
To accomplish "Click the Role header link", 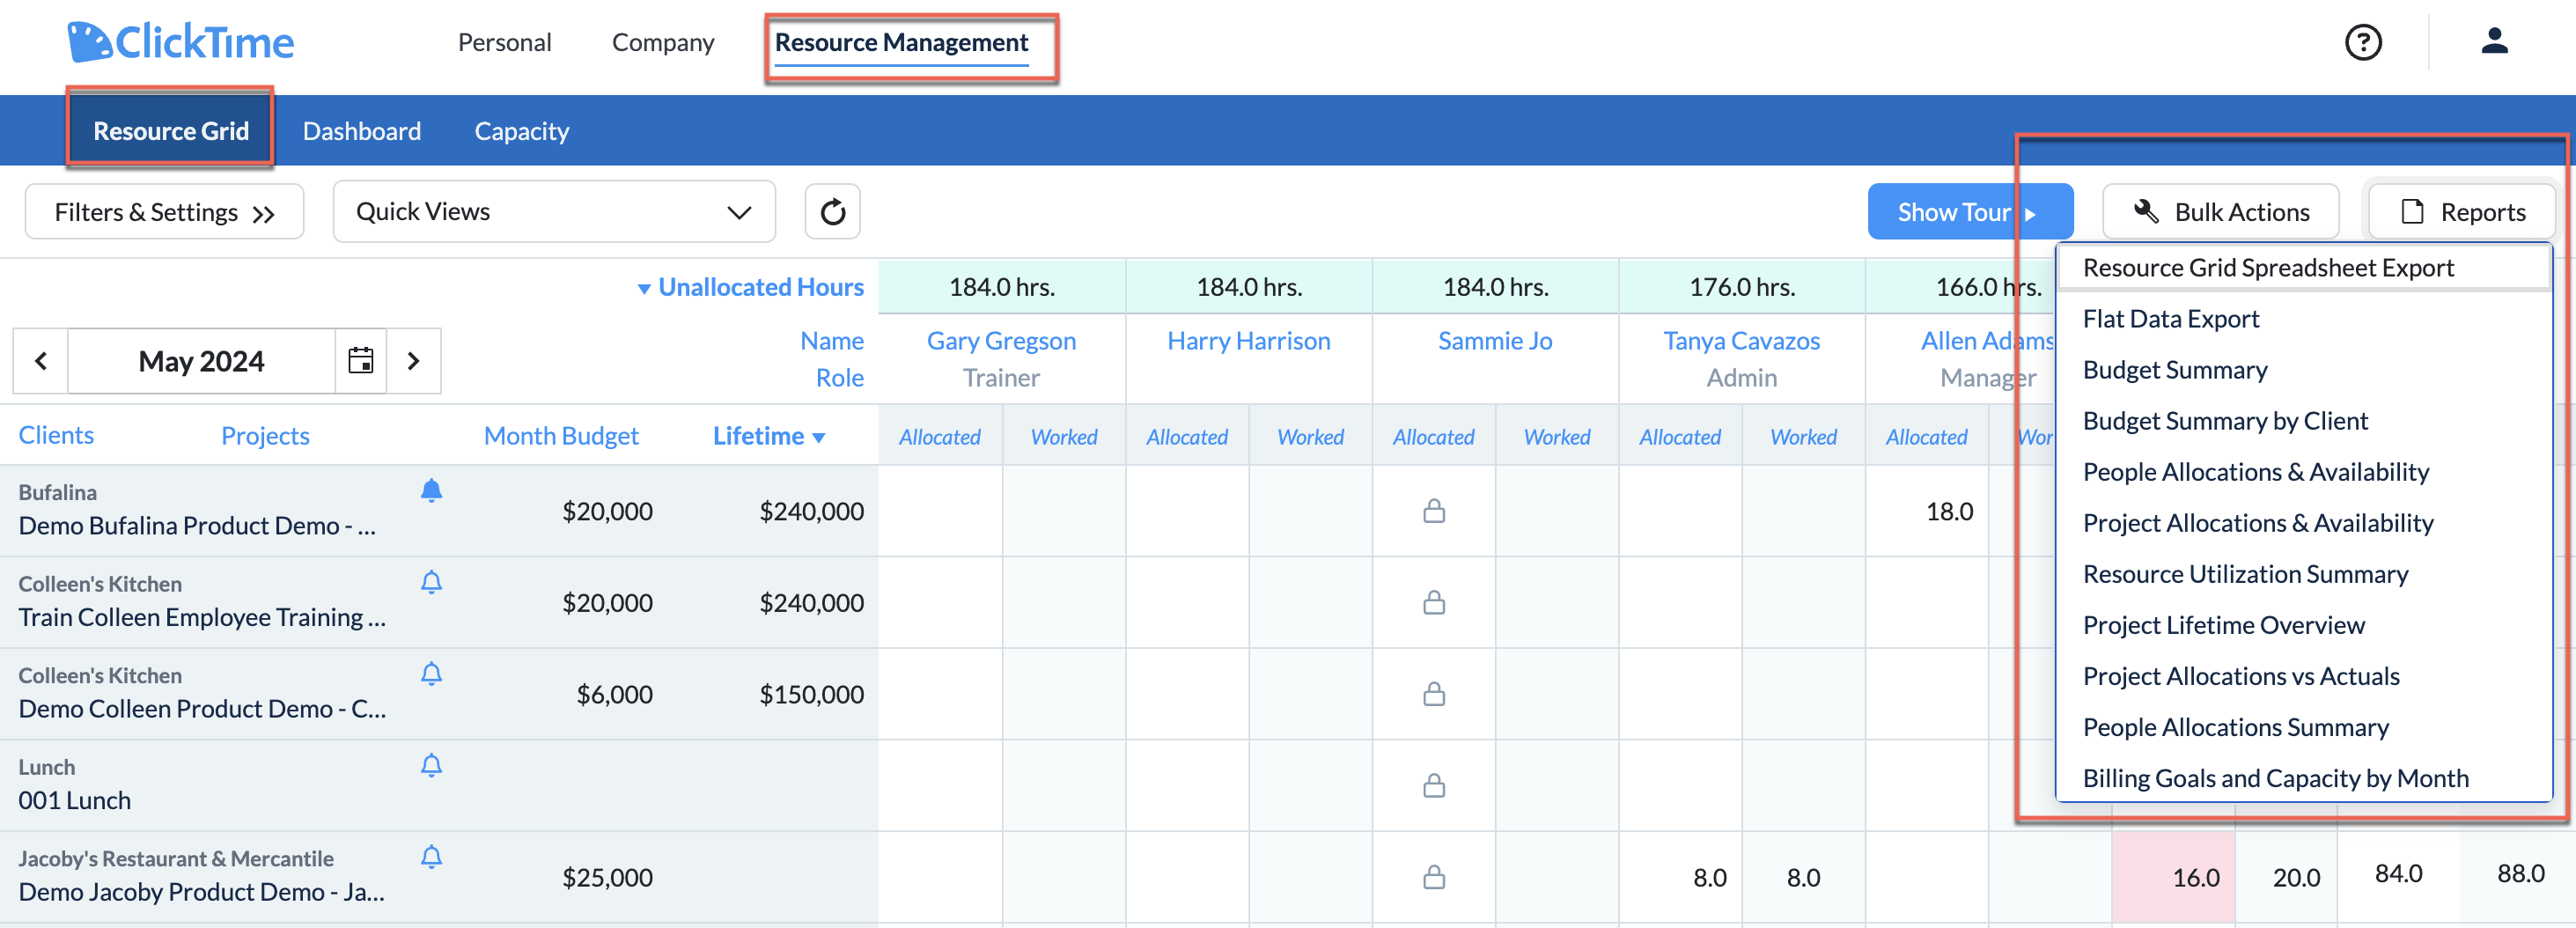I will [x=839, y=378].
